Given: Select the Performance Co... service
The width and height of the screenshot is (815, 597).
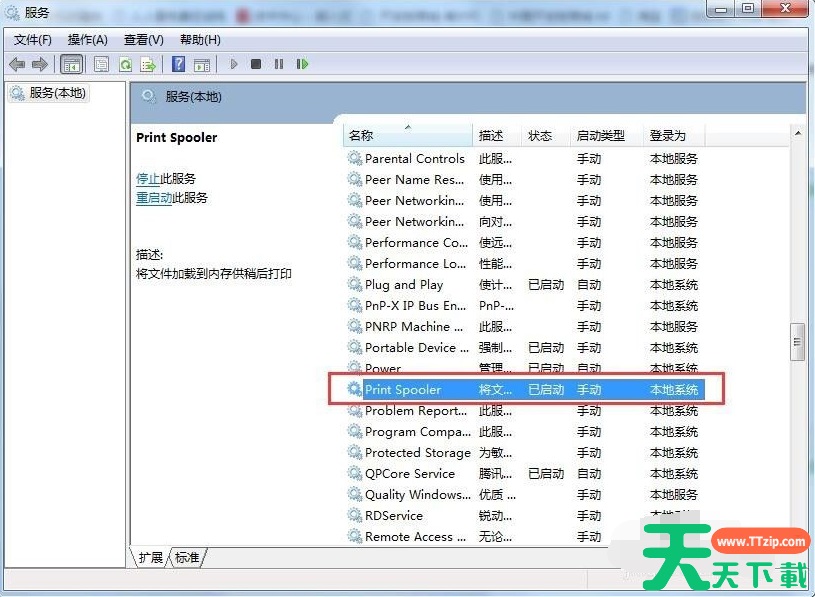Looking at the screenshot, I should pos(416,243).
